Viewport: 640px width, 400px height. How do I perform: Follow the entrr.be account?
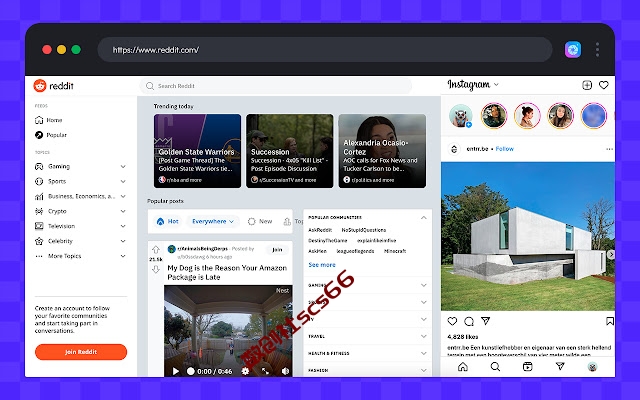click(505, 149)
